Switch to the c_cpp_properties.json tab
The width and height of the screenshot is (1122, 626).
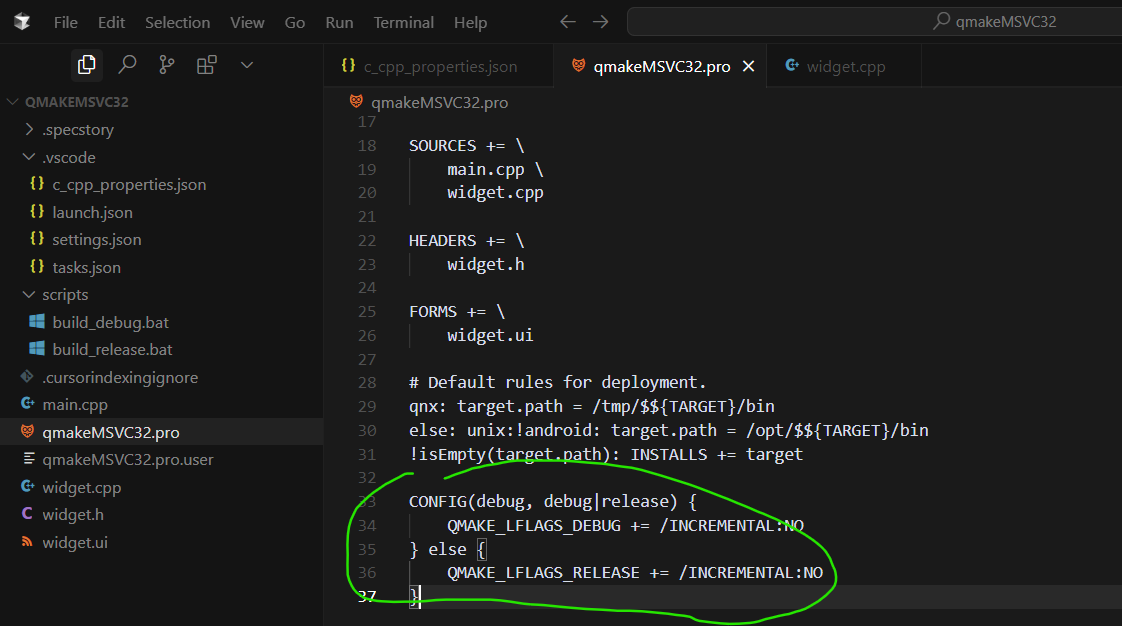[x=438, y=64]
